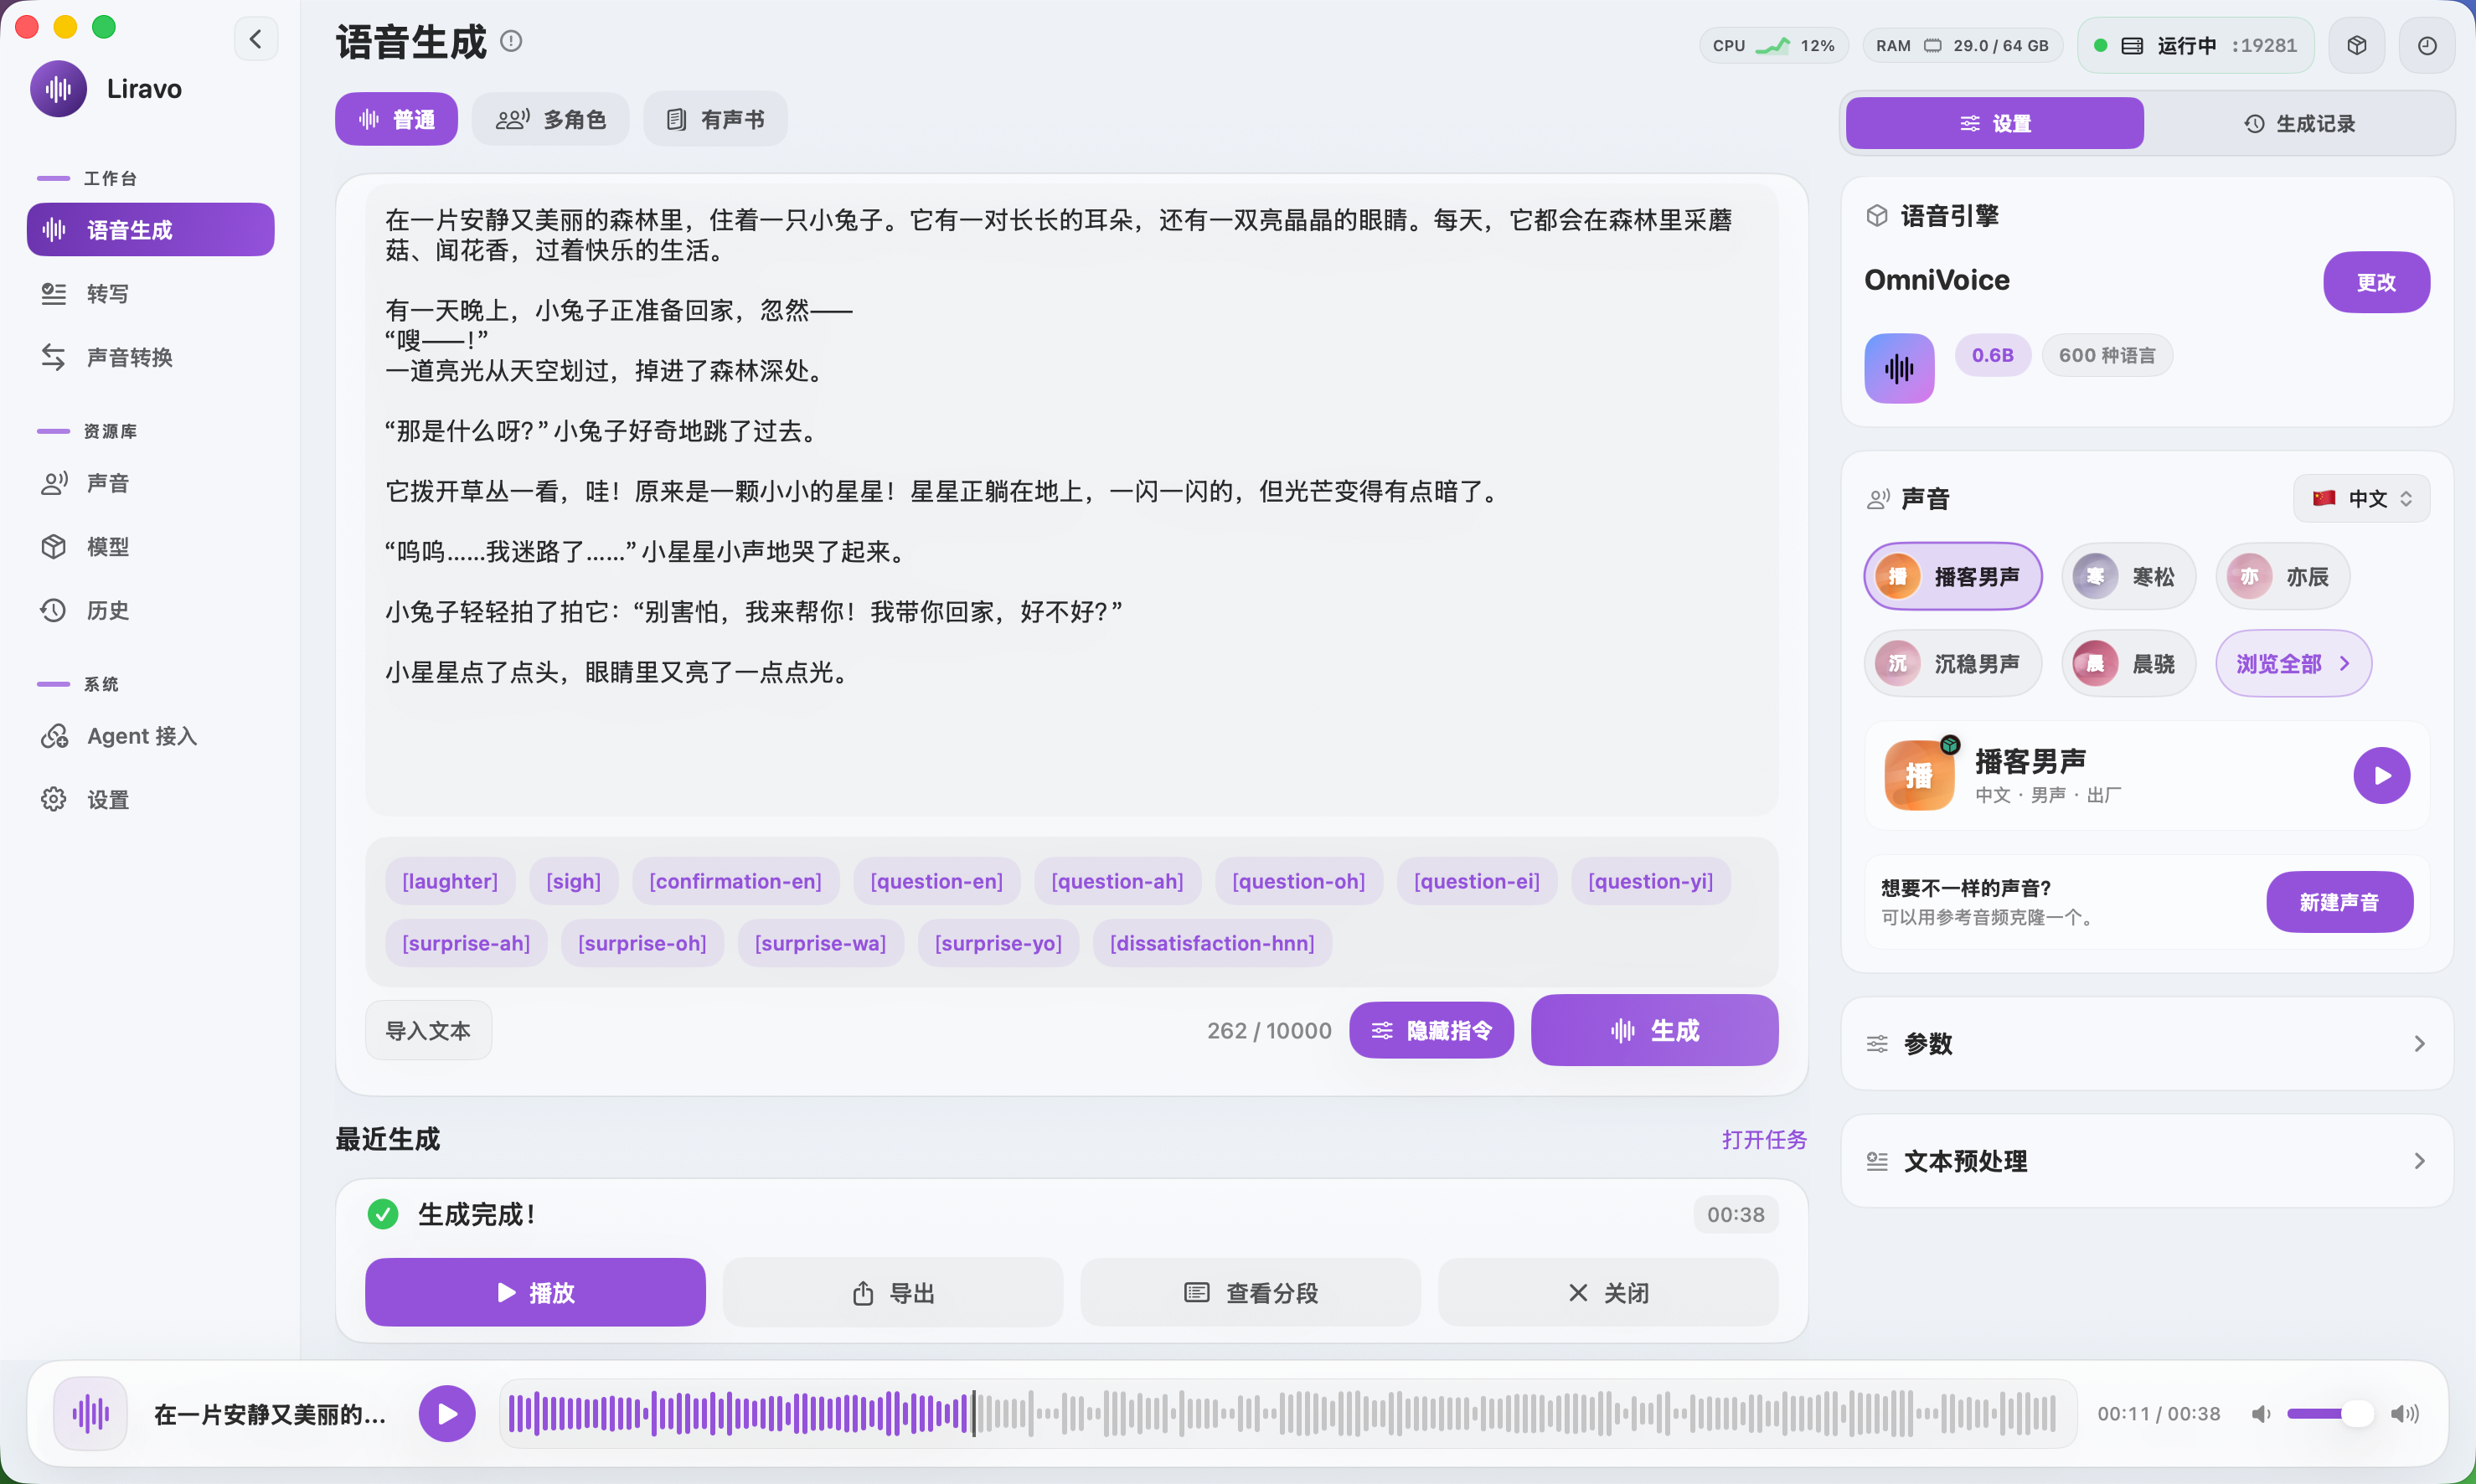Open 设置 in the sidebar system section
The height and width of the screenshot is (1484, 2476).
[150, 799]
